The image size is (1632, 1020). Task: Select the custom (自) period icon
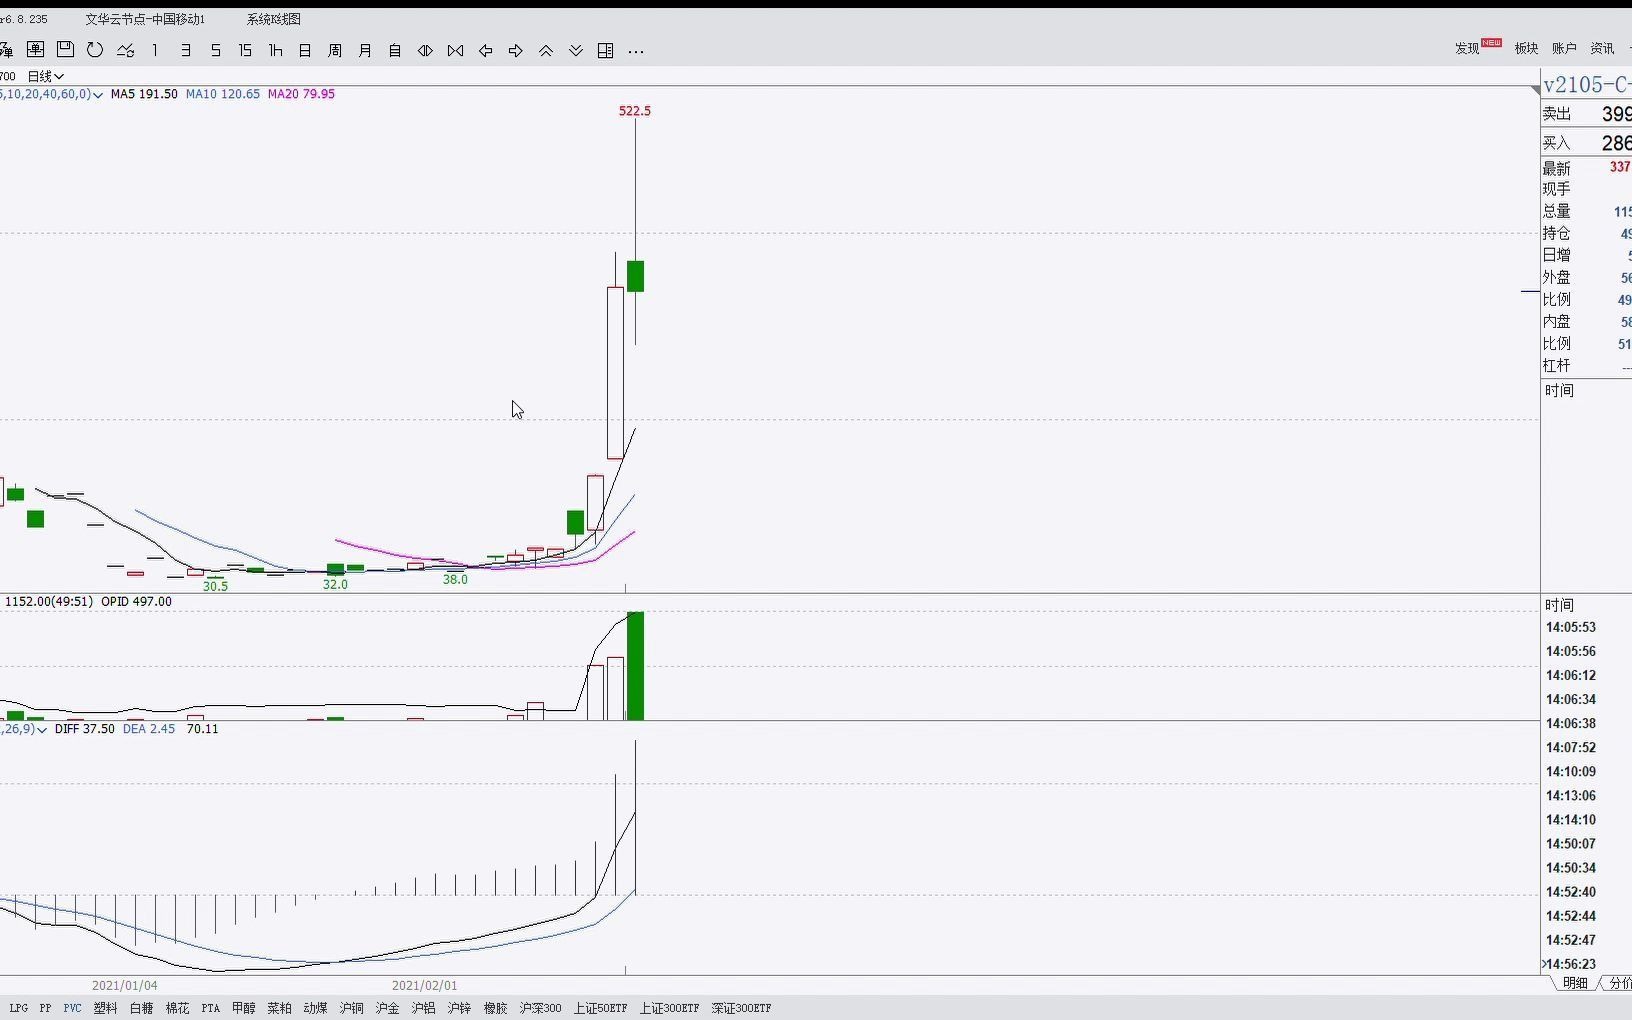[395, 50]
